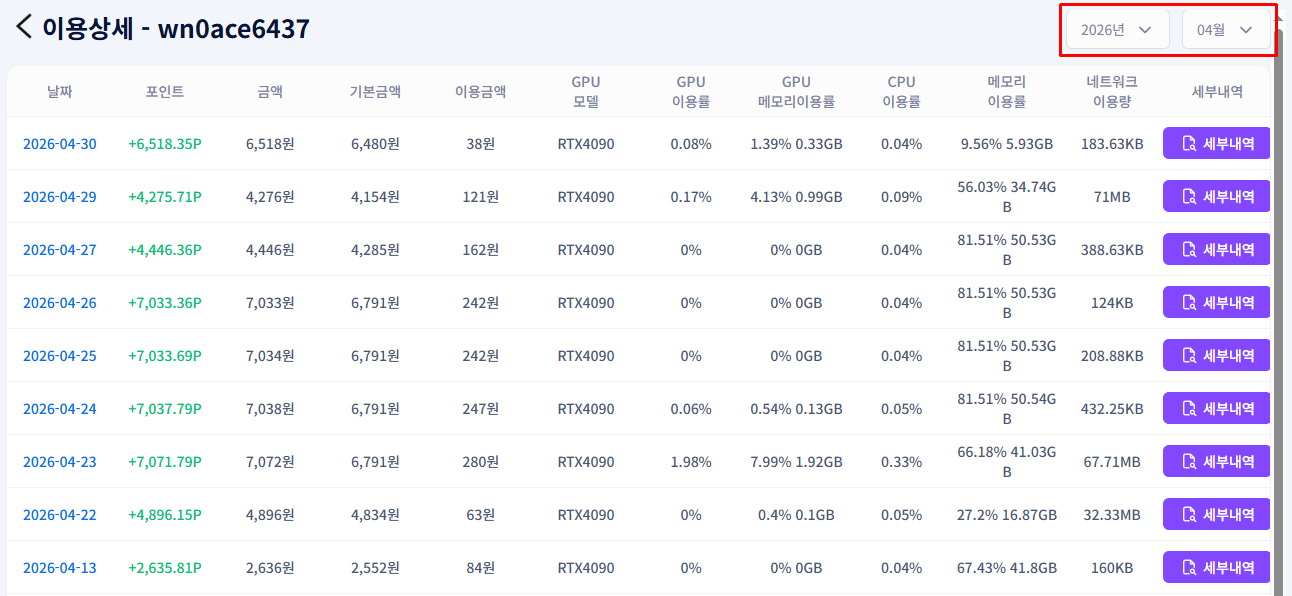Click the 이용금액 column header

point(481,92)
